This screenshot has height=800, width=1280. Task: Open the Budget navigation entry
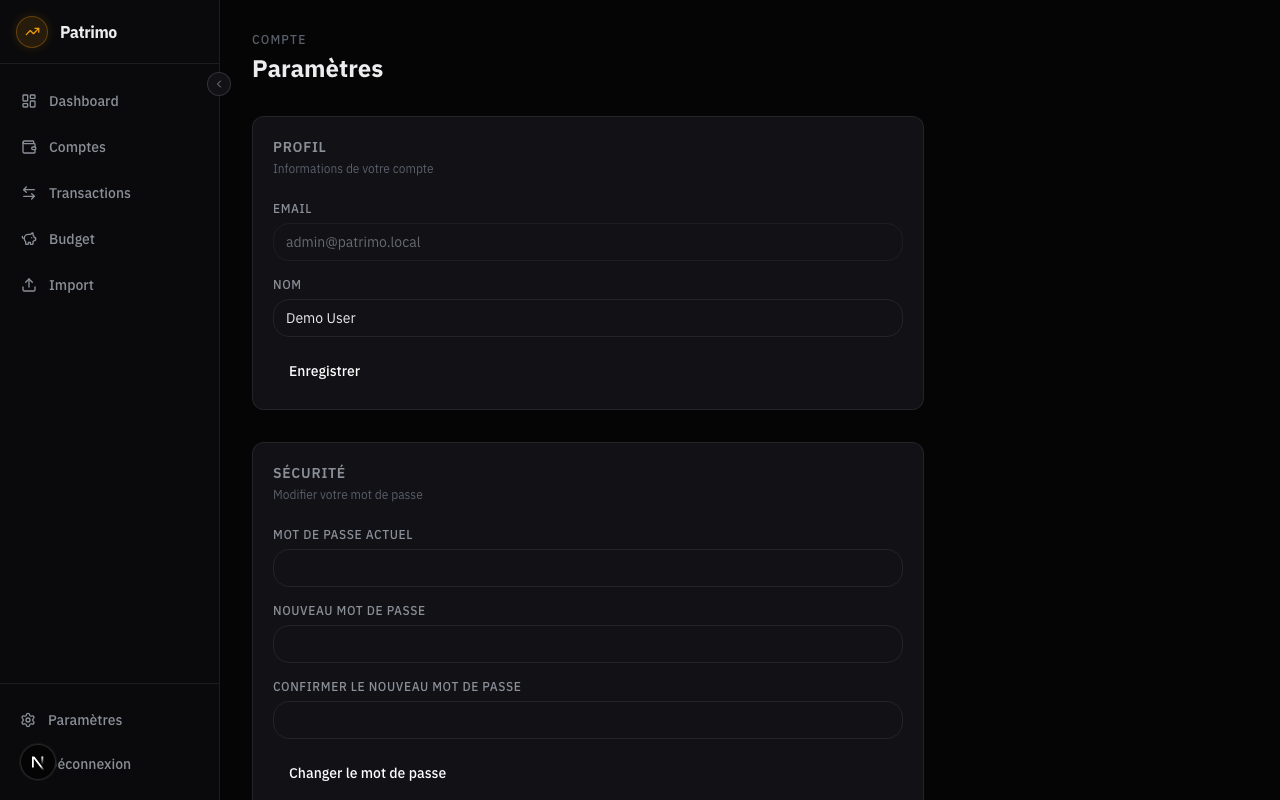tap(71, 239)
